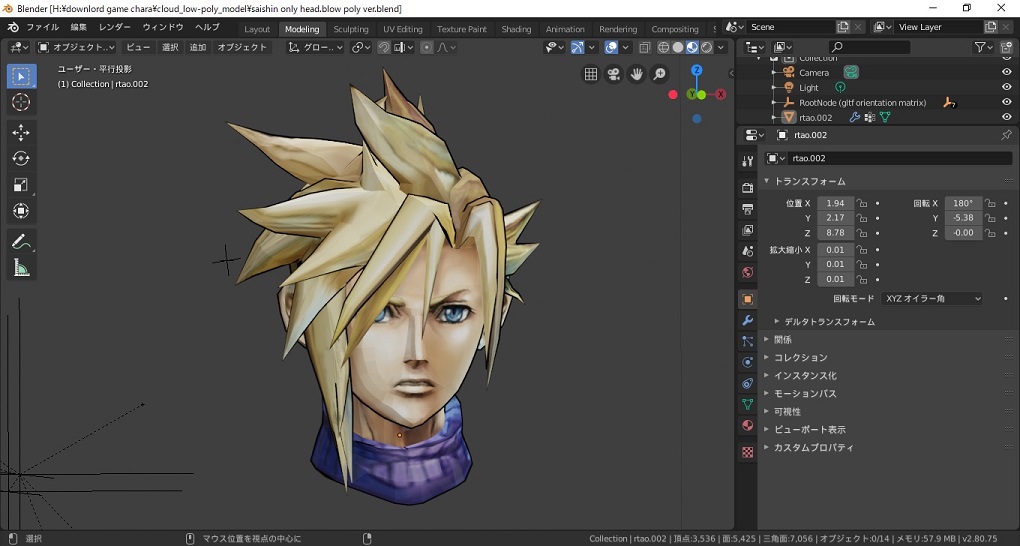This screenshot has width=1020, height=546.
Task: Switch to the UV Editing tab
Action: coord(403,29)
